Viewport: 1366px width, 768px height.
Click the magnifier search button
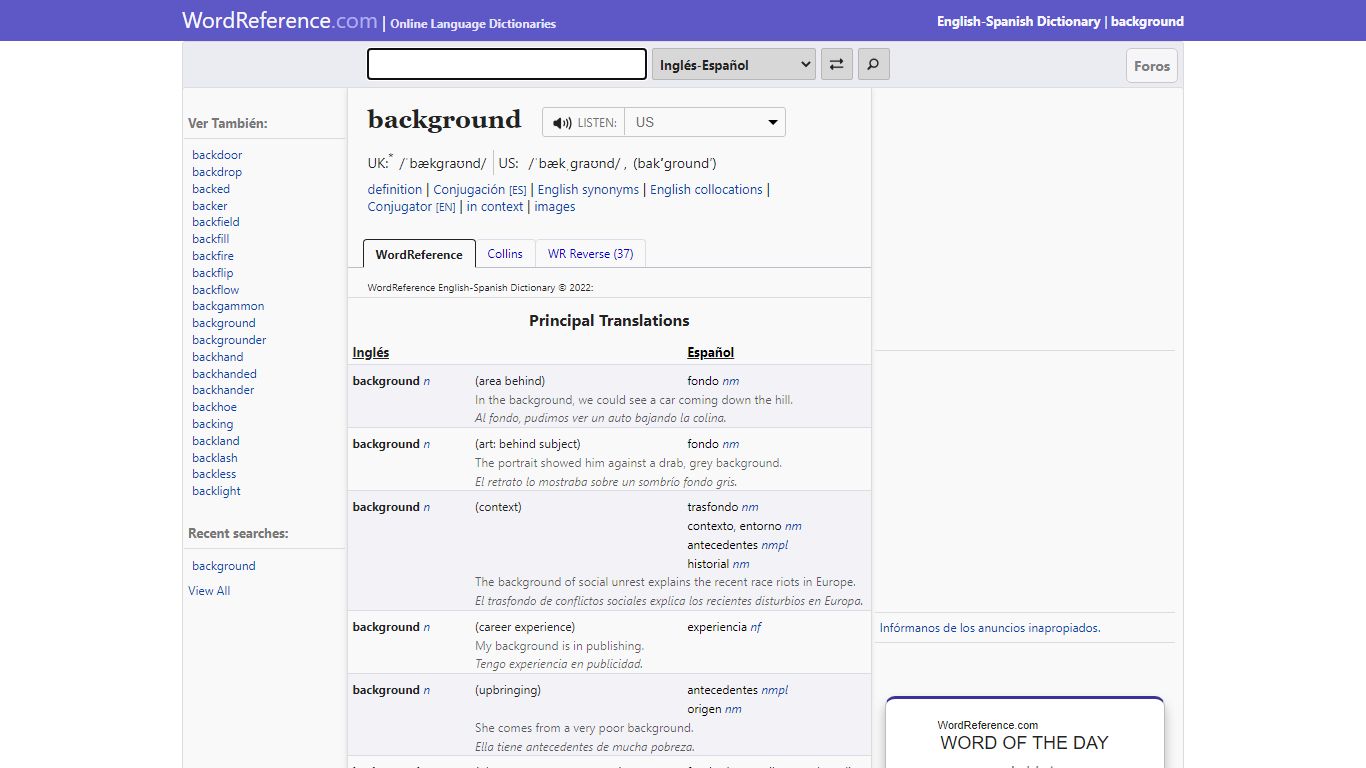(873, 65)
